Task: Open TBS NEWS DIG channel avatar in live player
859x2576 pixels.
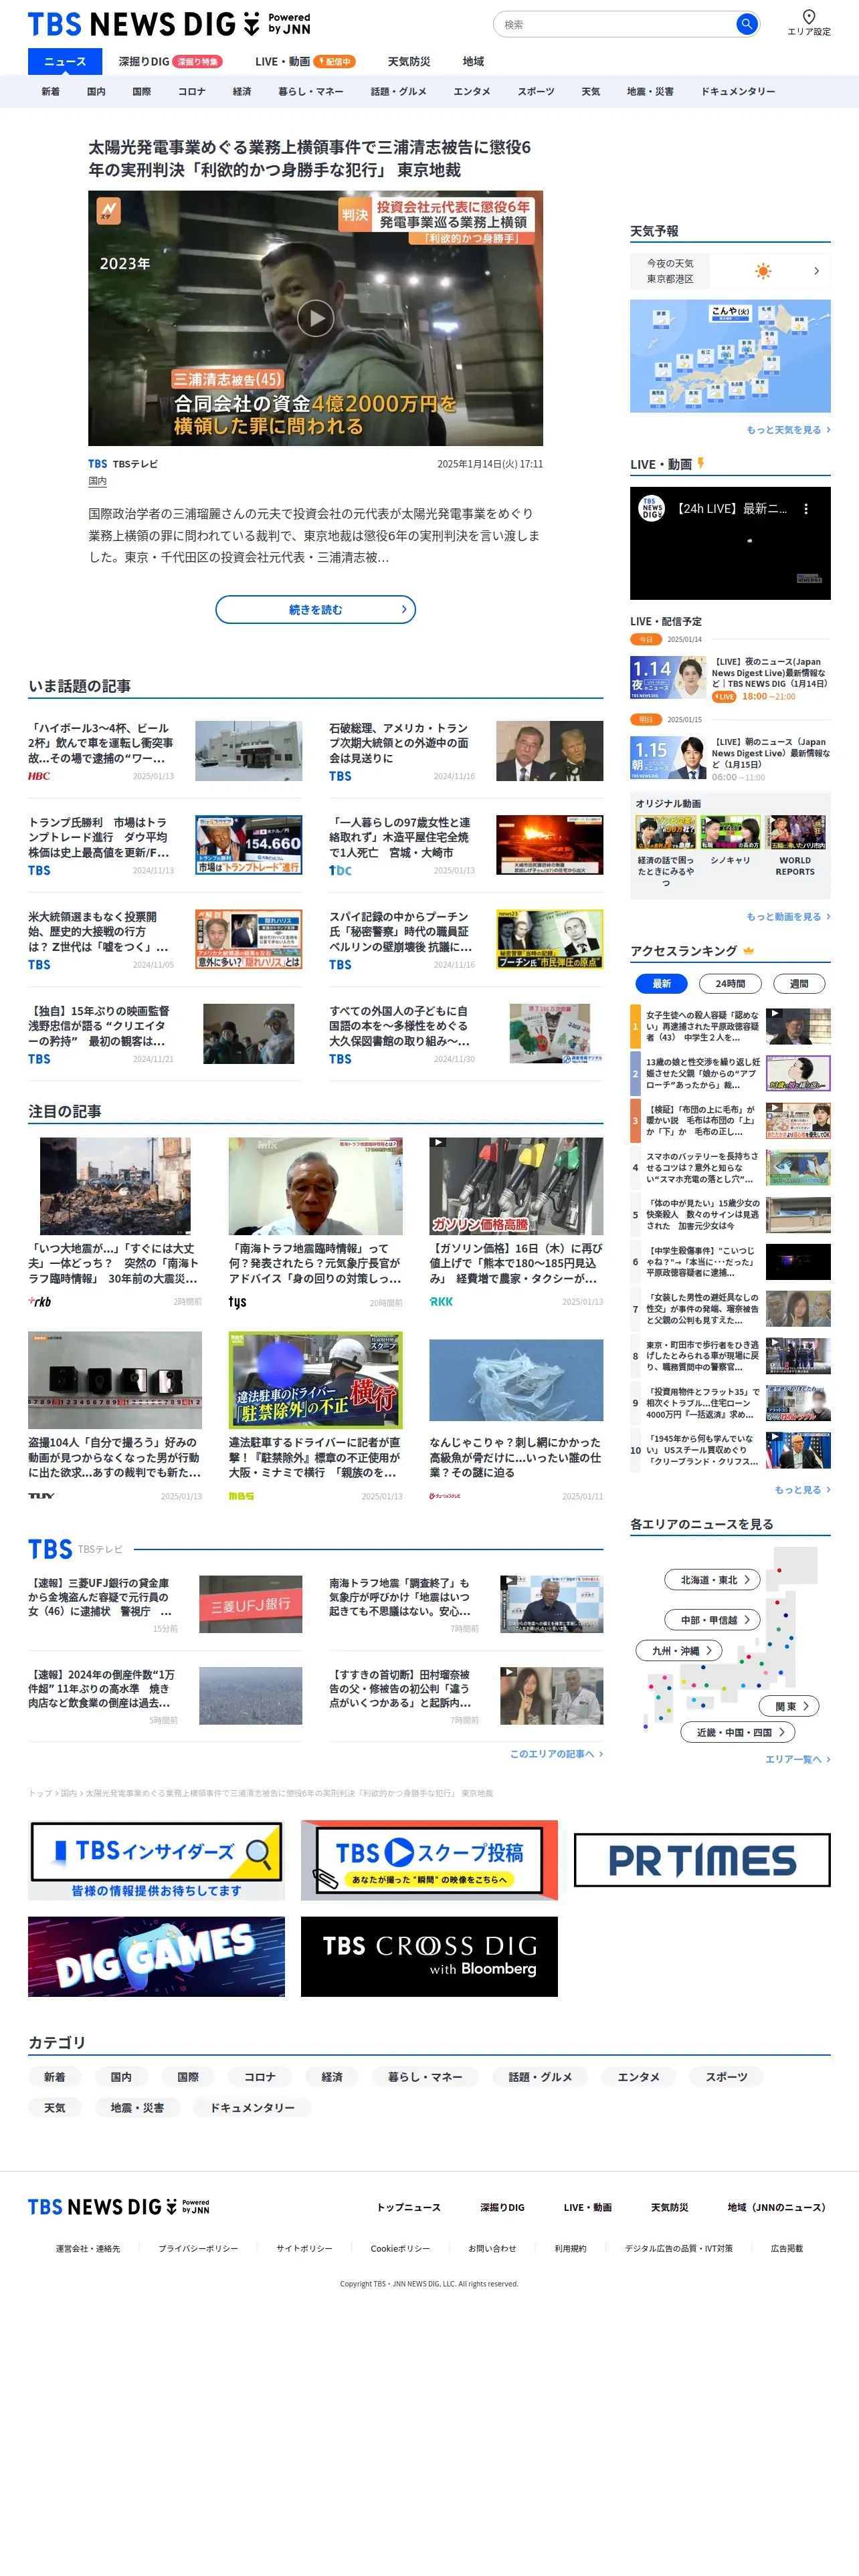Action: point(652,509)
